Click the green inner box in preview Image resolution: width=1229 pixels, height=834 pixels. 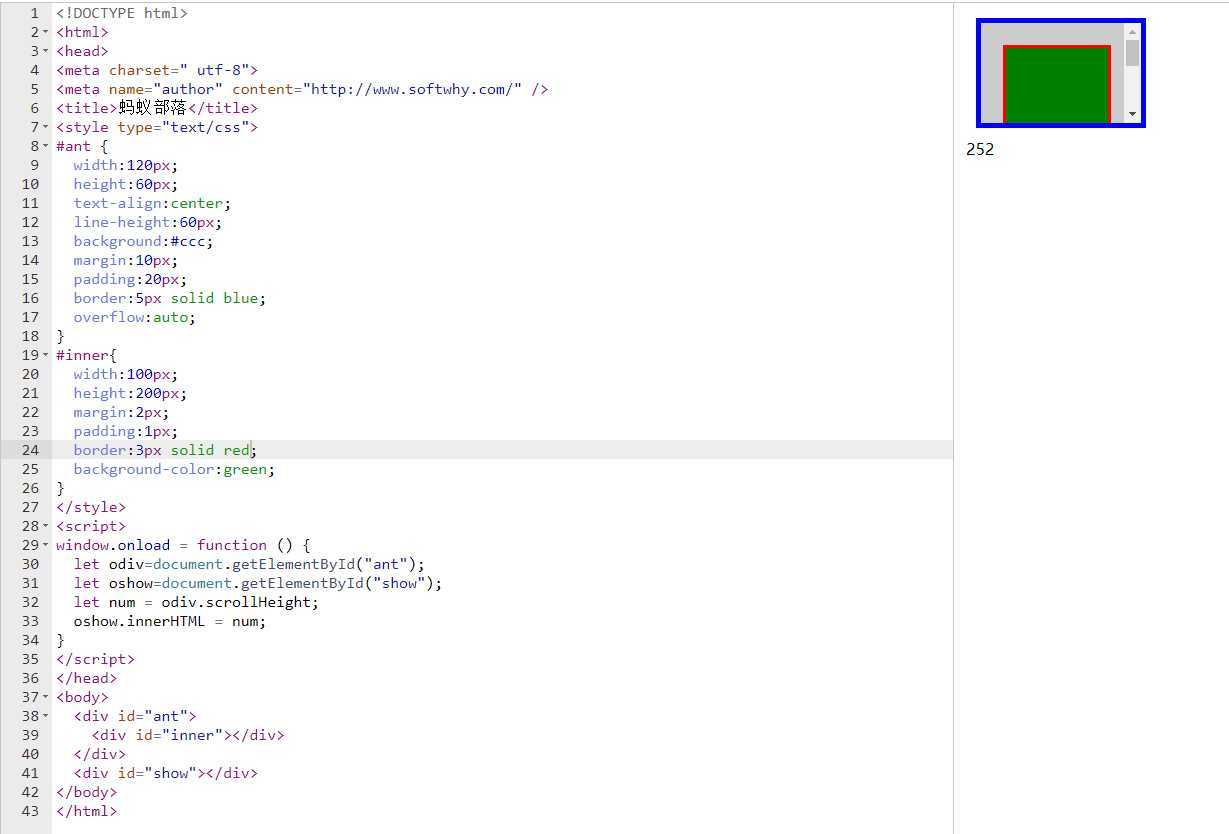click(1057, 86)
